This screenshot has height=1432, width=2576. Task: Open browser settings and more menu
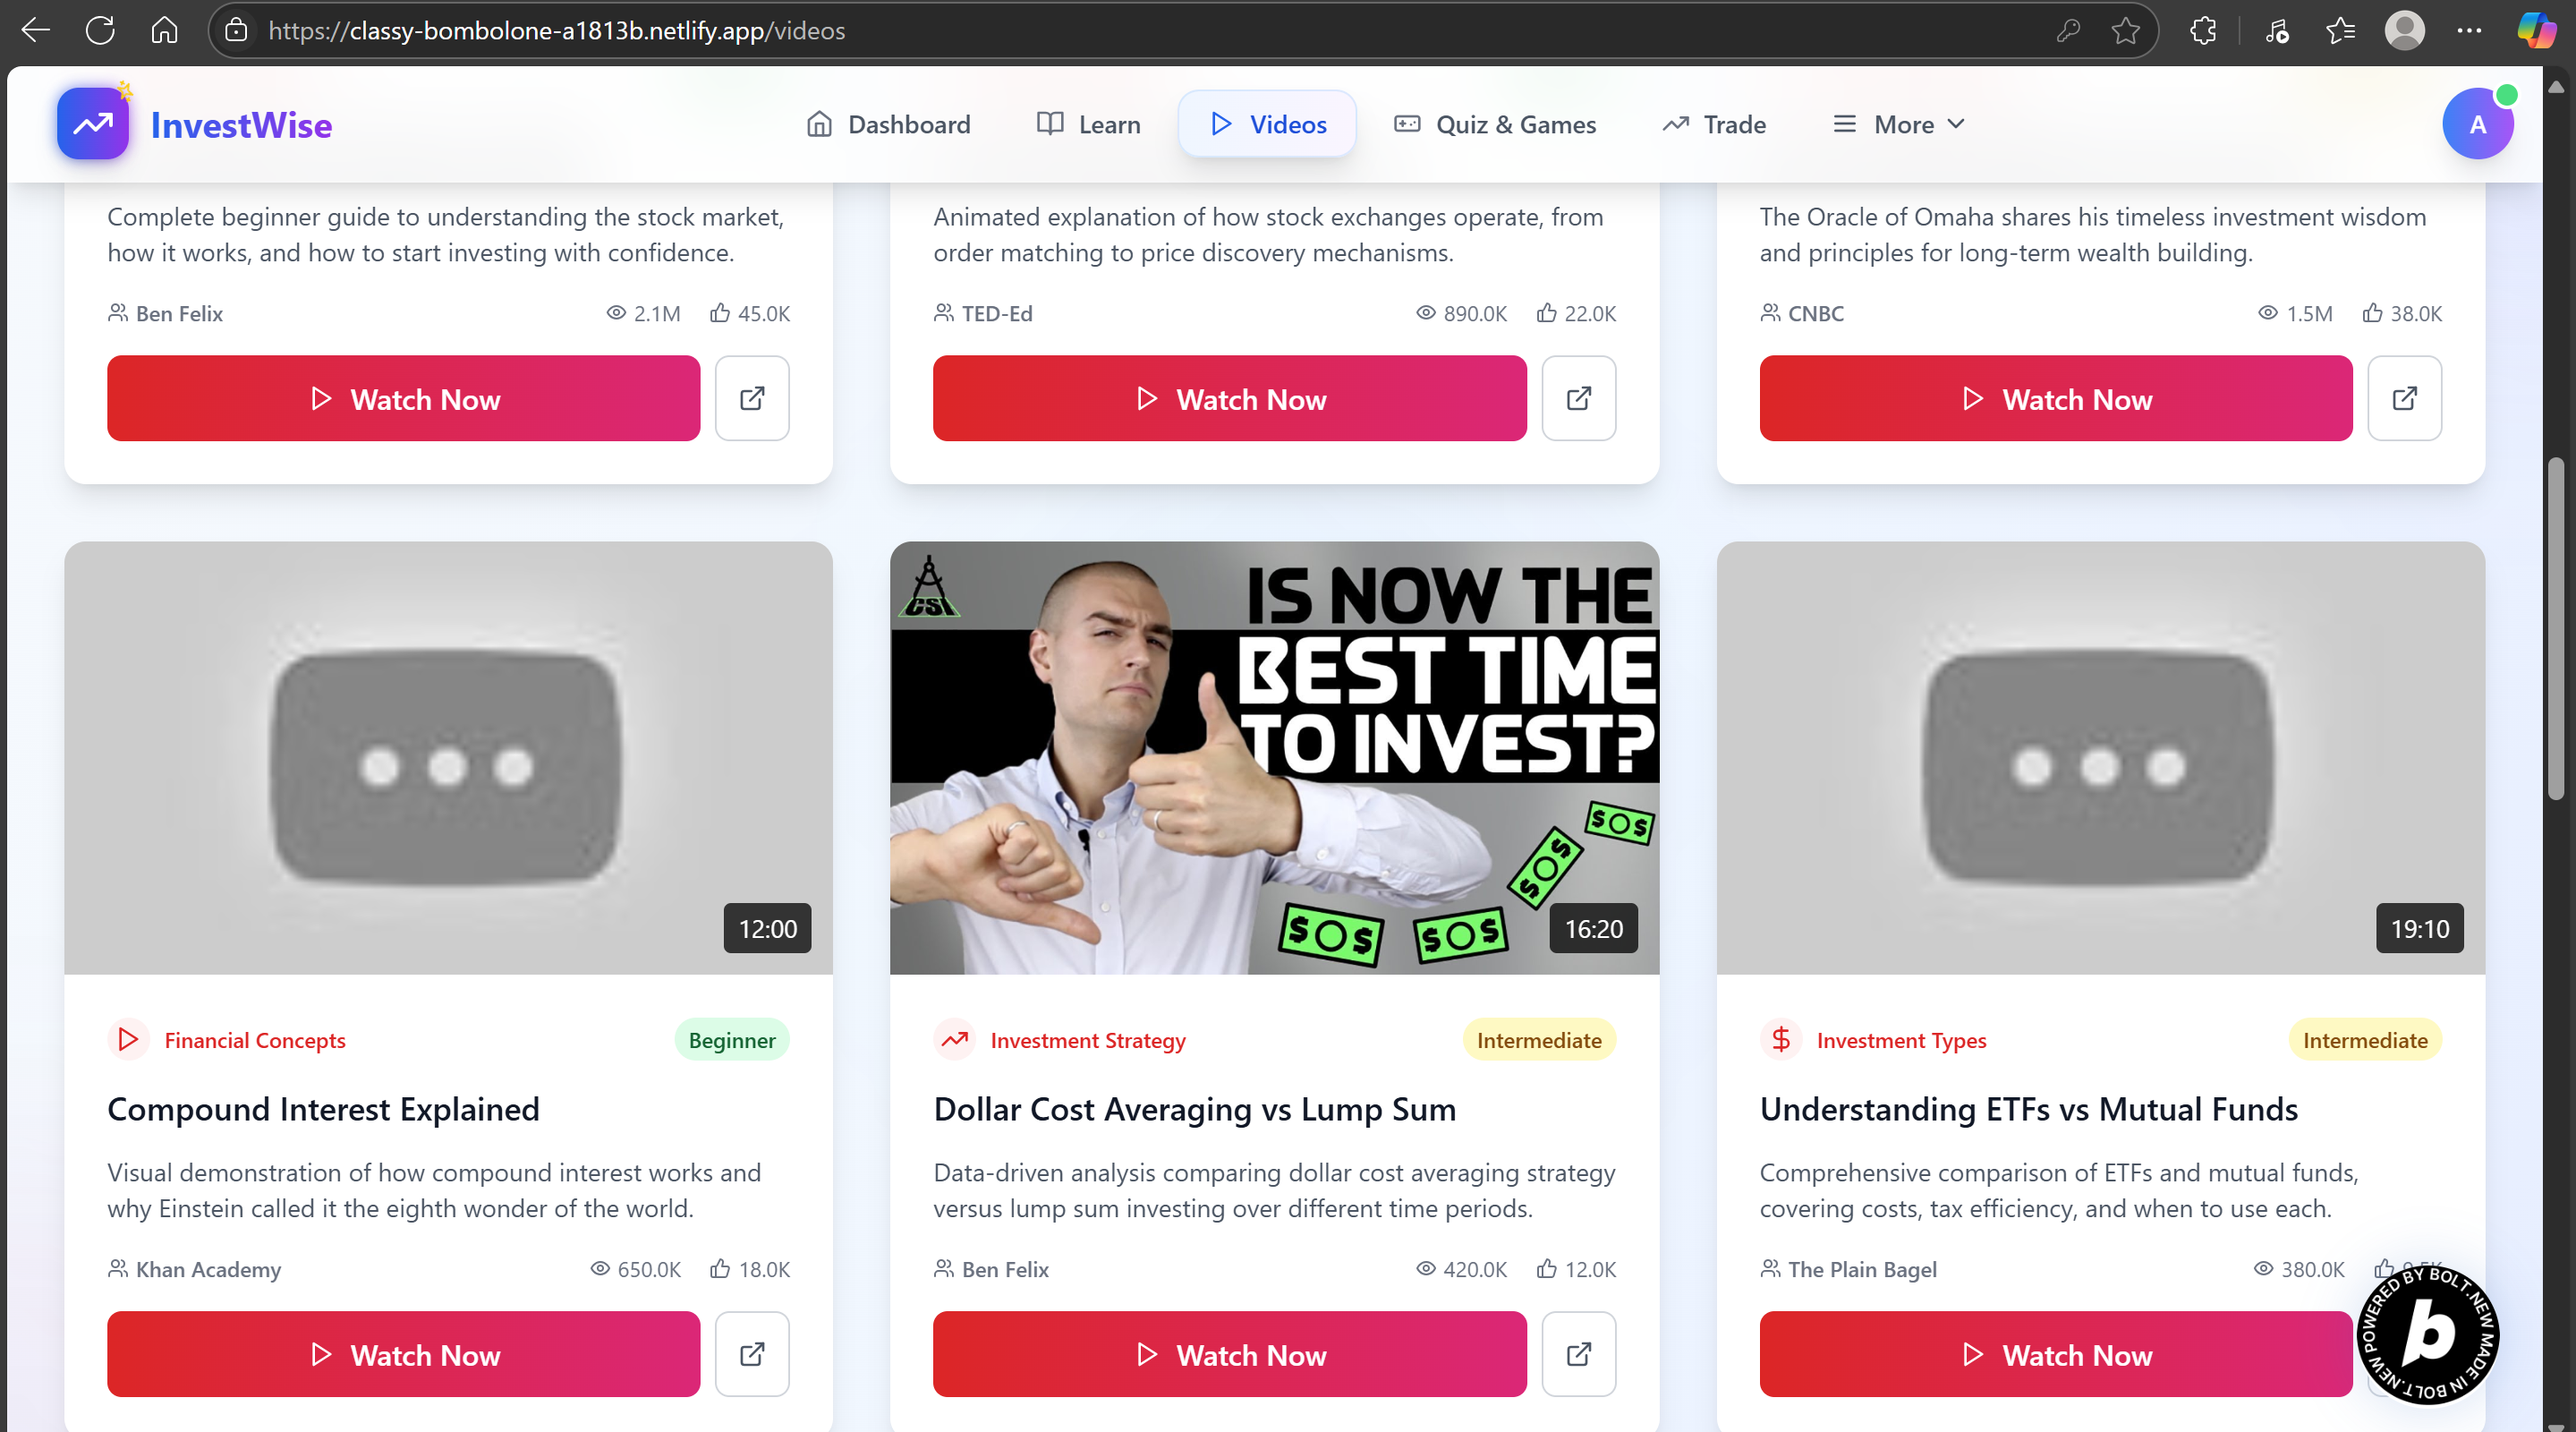[x=2469, y=31]
